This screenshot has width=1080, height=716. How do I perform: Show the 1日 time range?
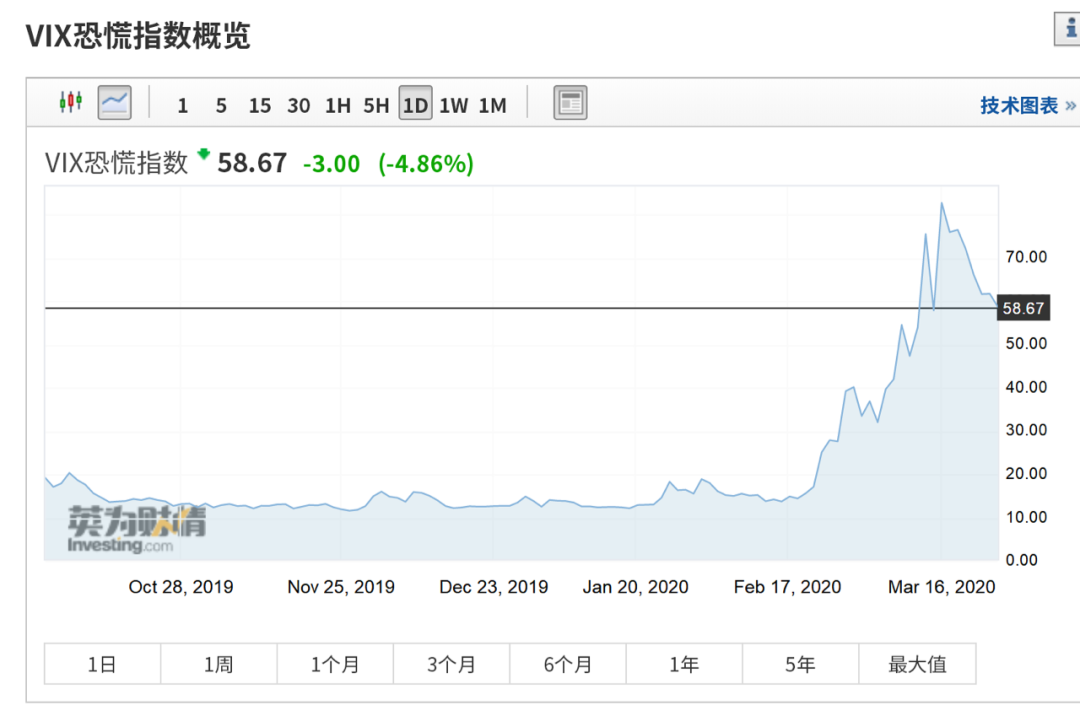click(102, 664)
